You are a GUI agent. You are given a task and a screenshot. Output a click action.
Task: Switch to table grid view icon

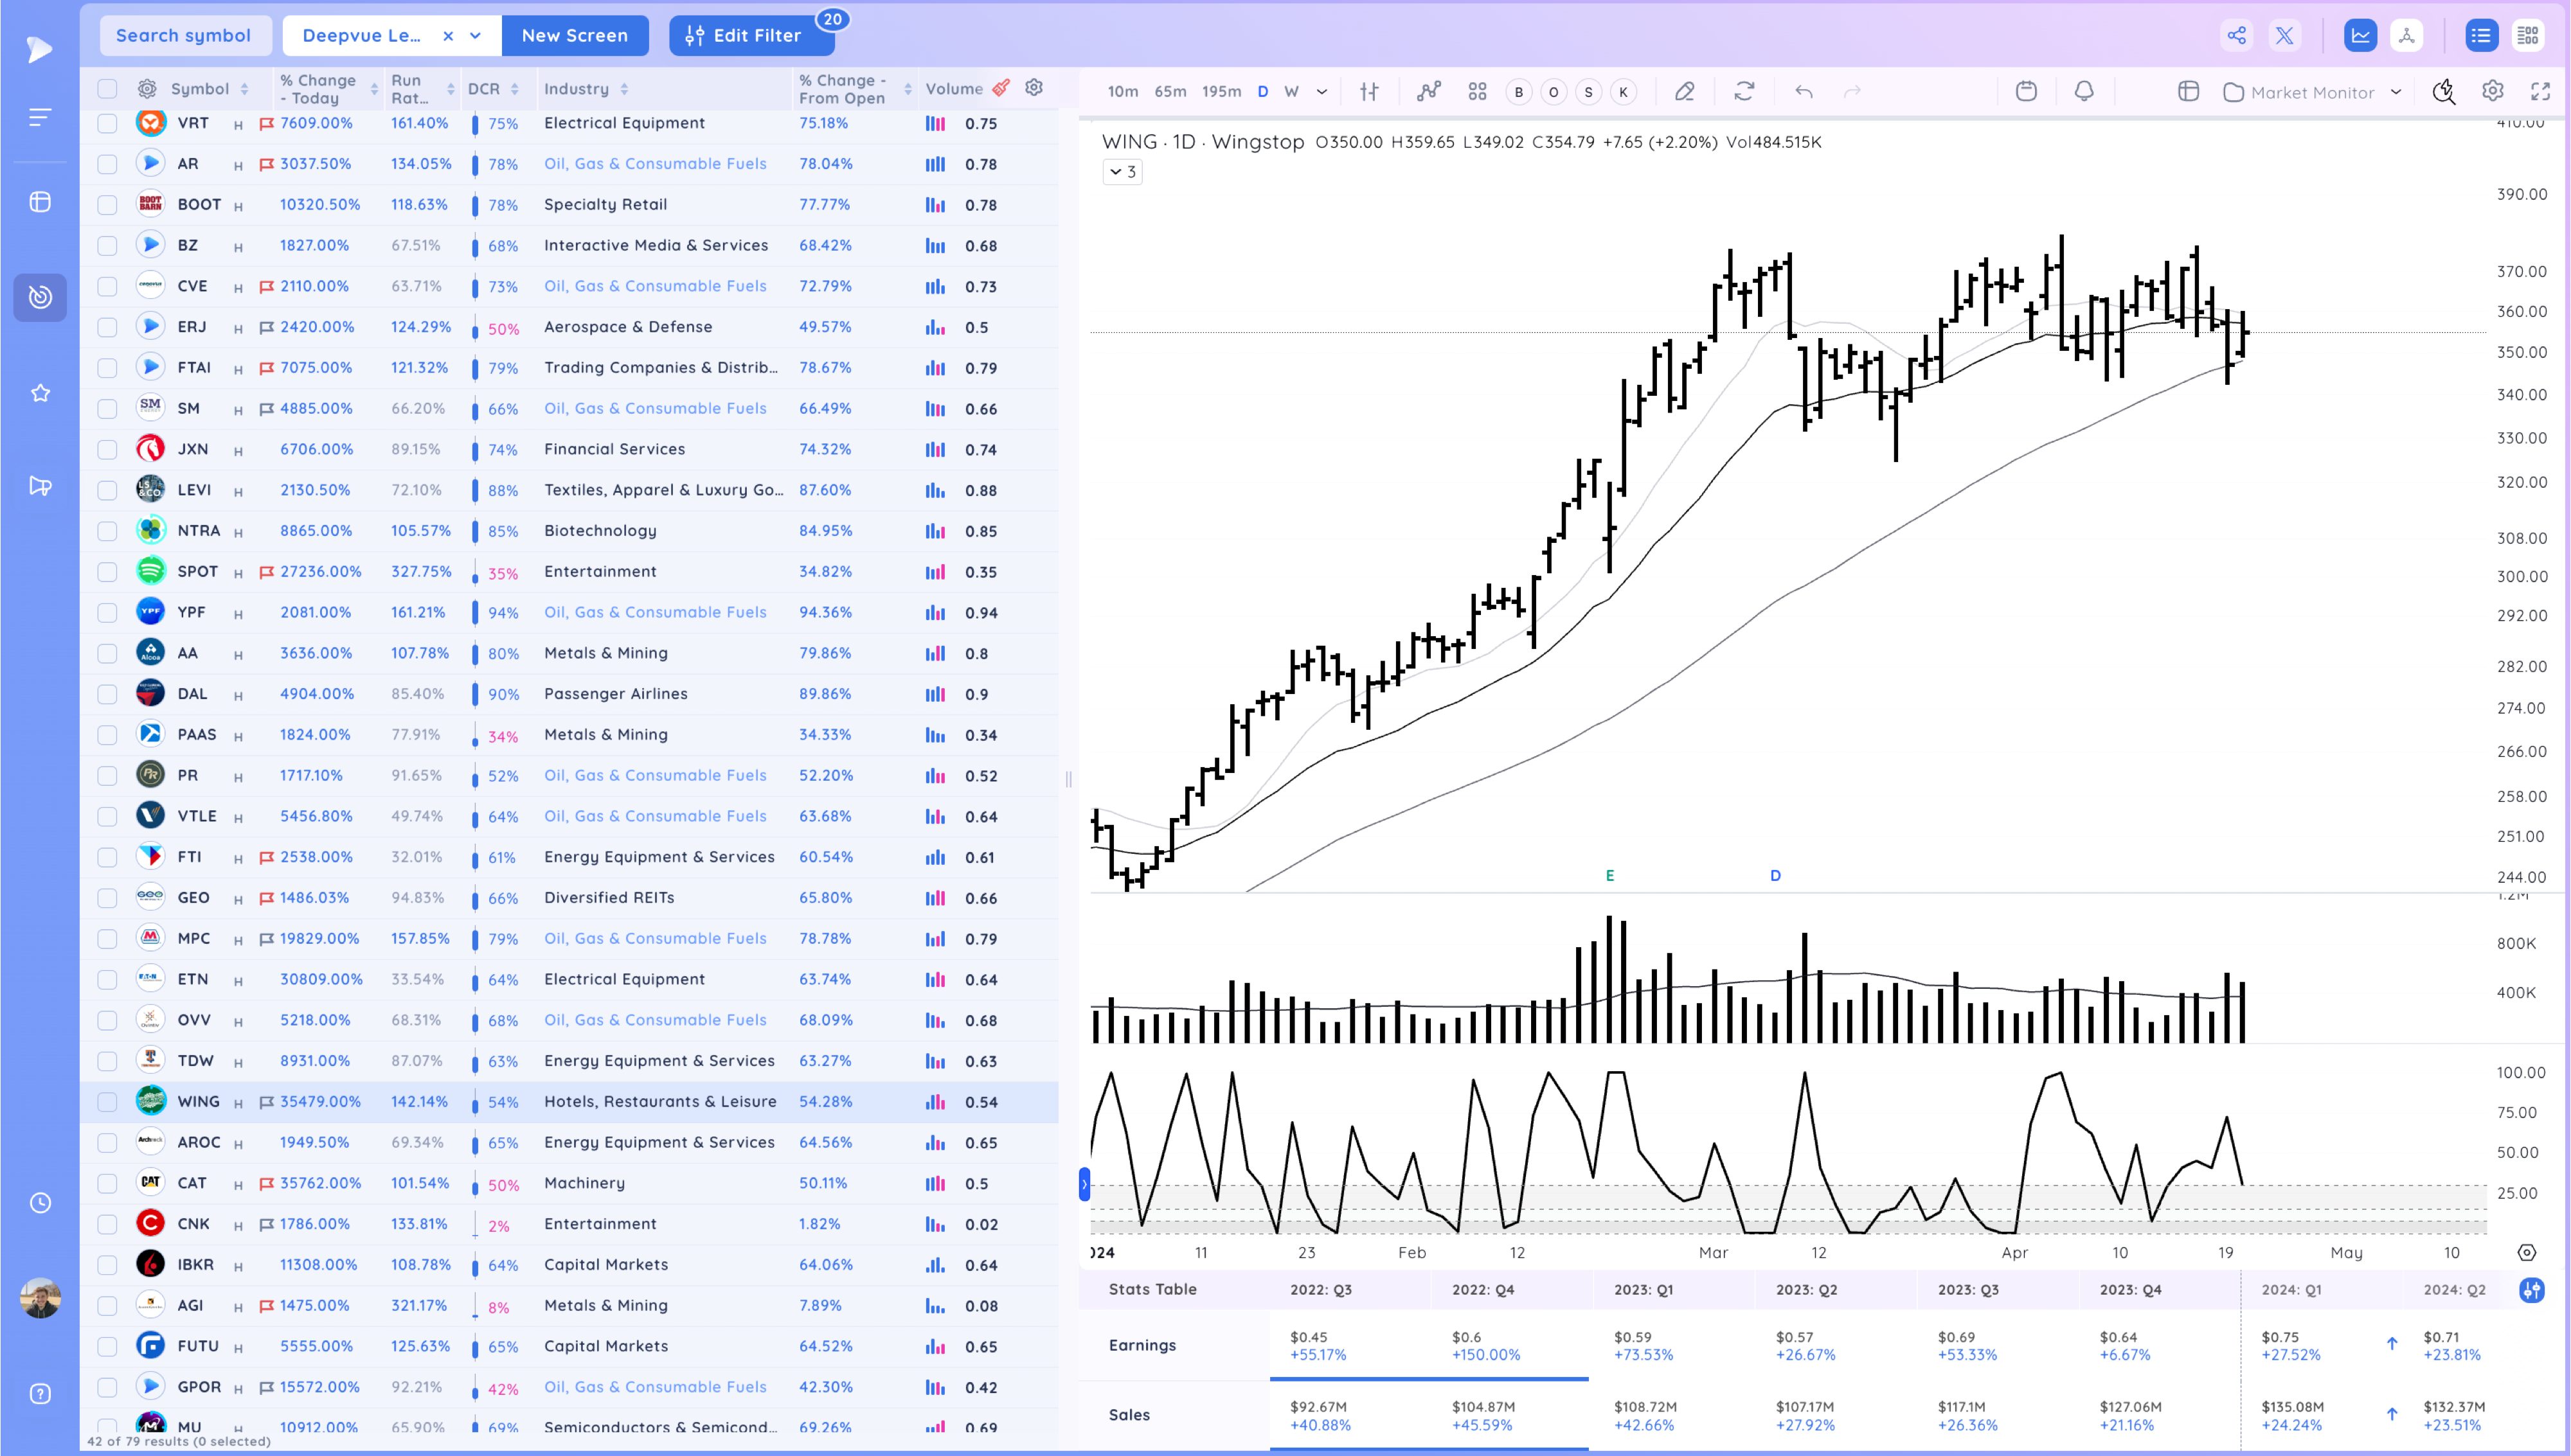coord(2528,35)
